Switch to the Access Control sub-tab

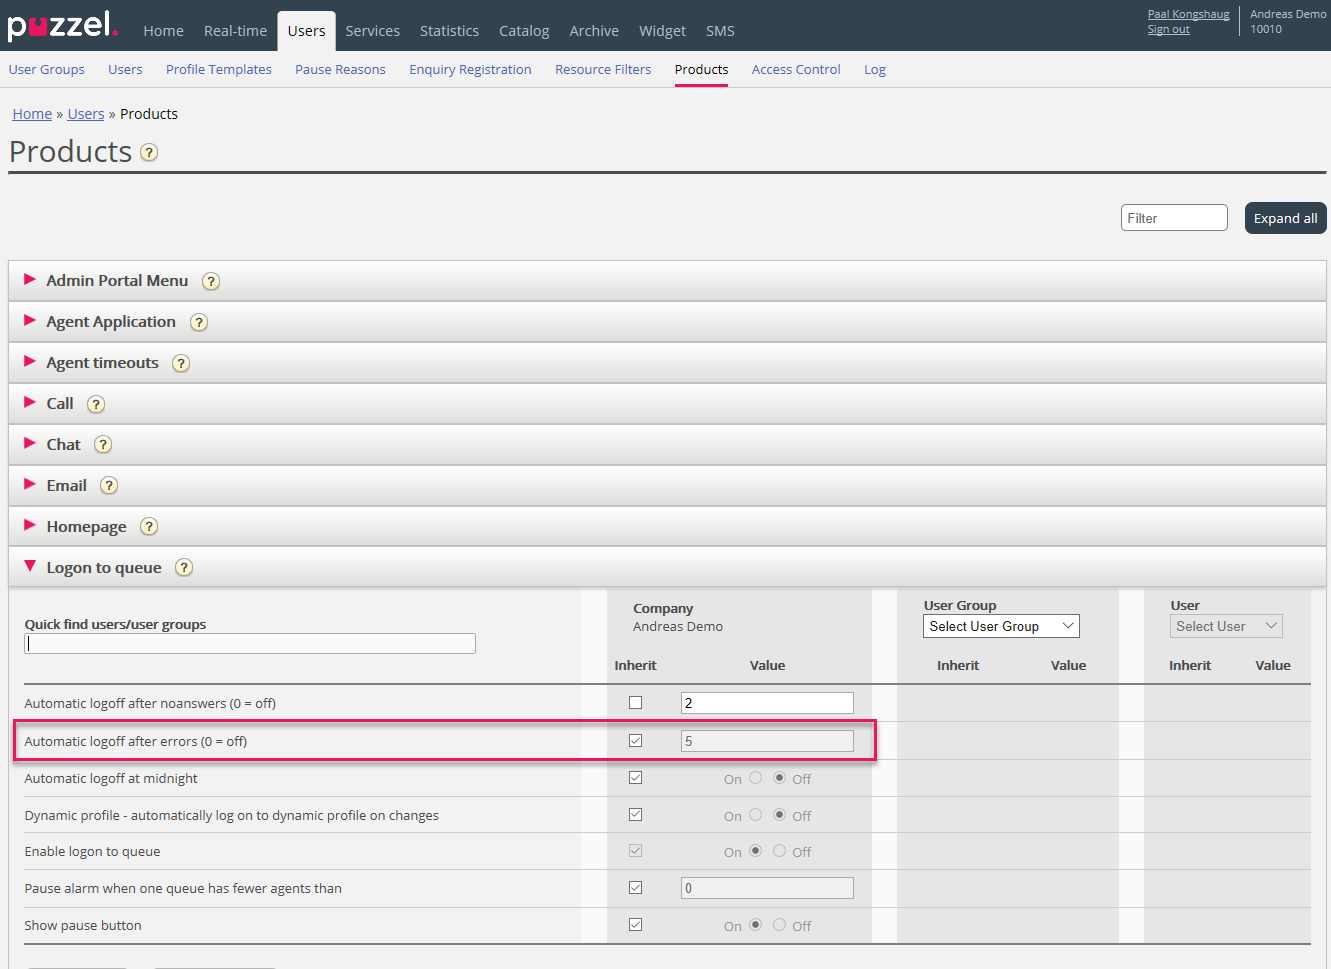pyautogui.click(x=795, y=70)
